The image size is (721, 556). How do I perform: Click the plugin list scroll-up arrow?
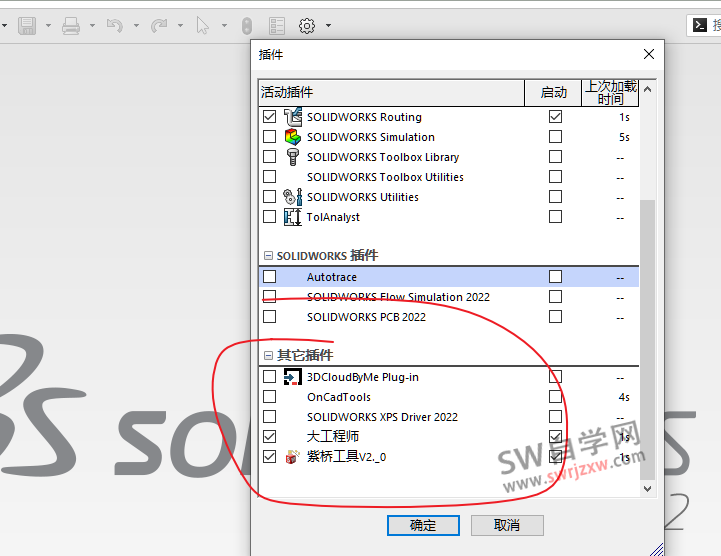tap(648, 89)
